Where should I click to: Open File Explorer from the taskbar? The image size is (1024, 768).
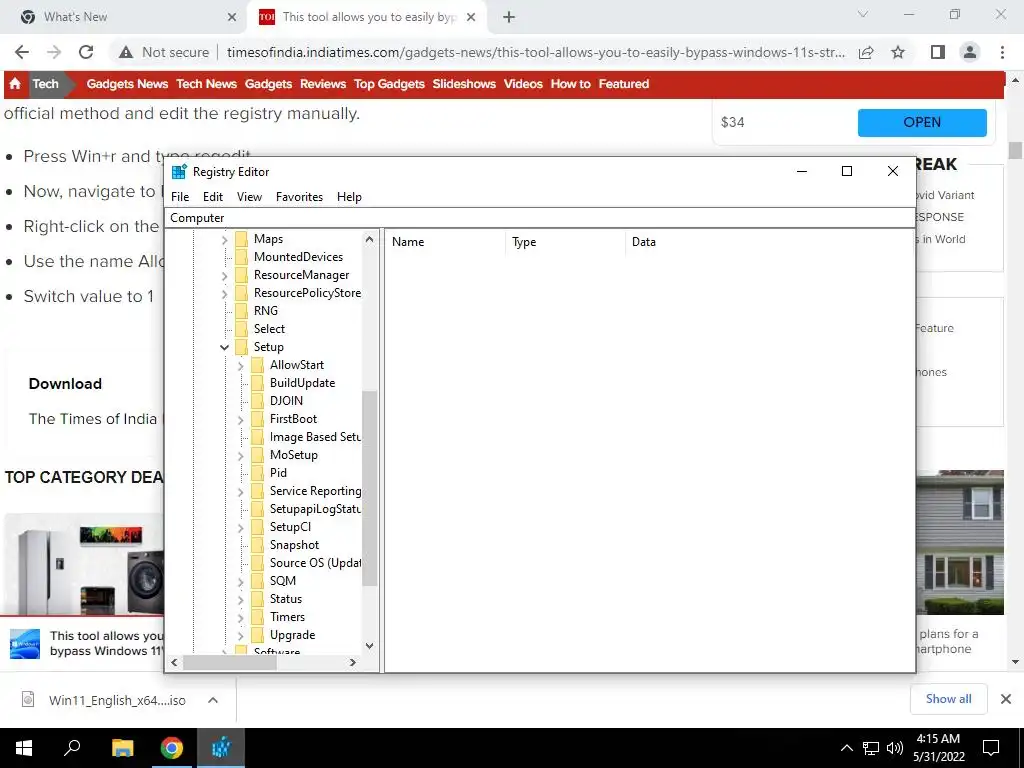122,748
